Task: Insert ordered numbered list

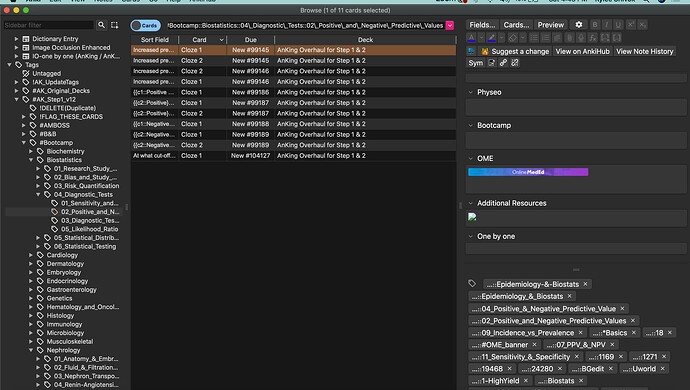Action: (x=546, y=38)
